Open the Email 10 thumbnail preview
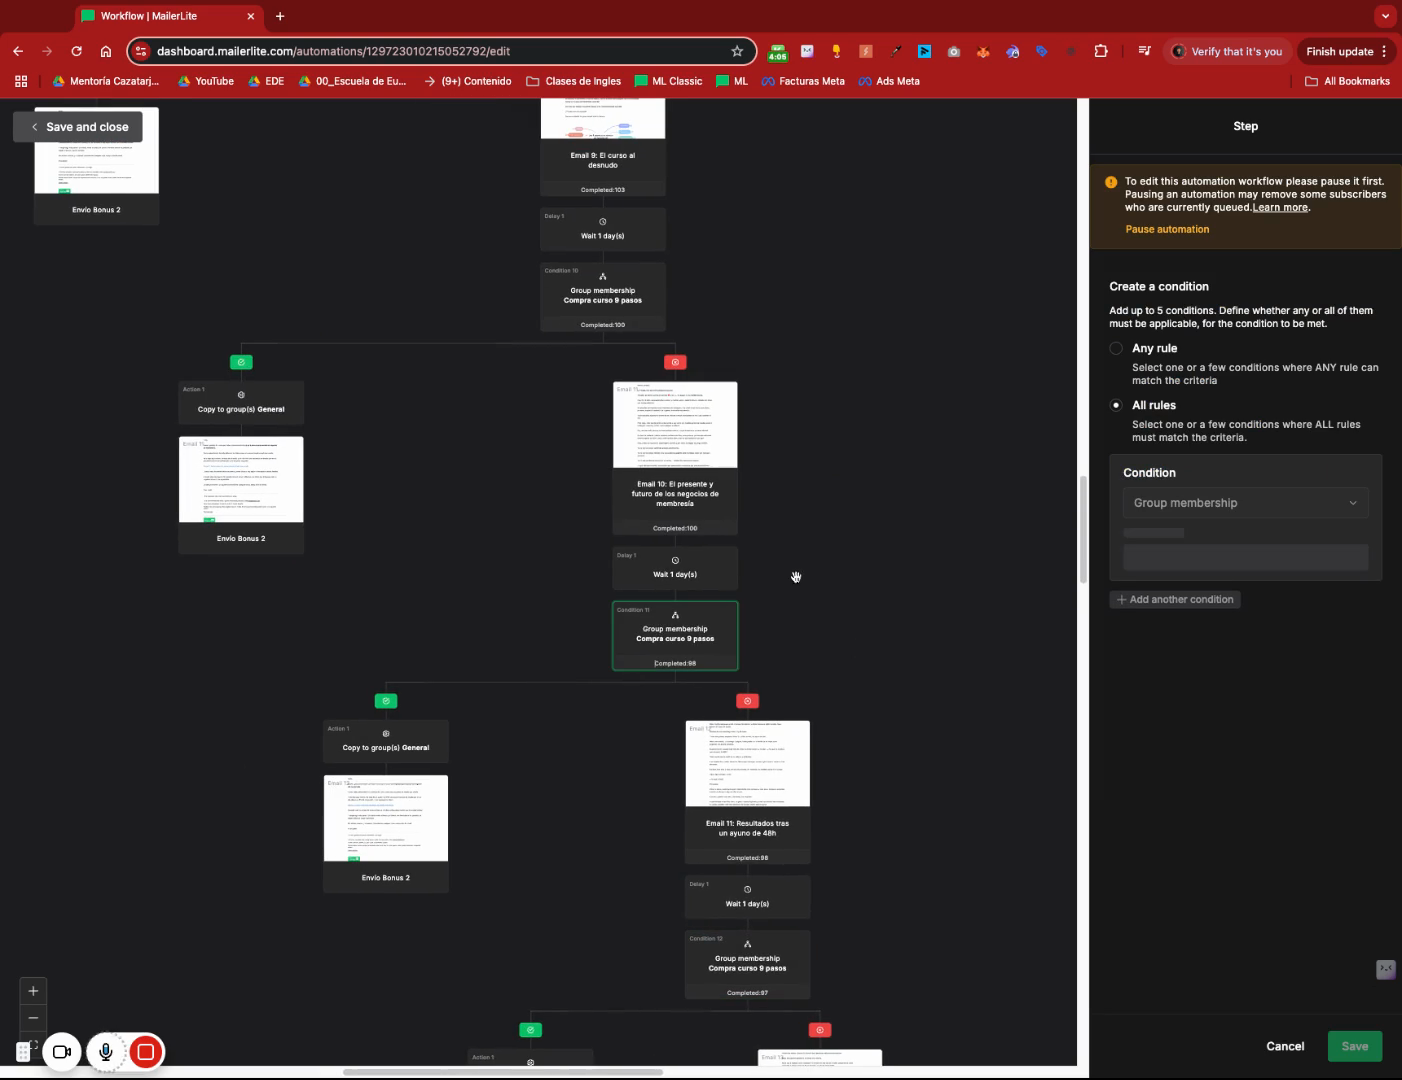1402x1080 pixels. coord(675,425)
